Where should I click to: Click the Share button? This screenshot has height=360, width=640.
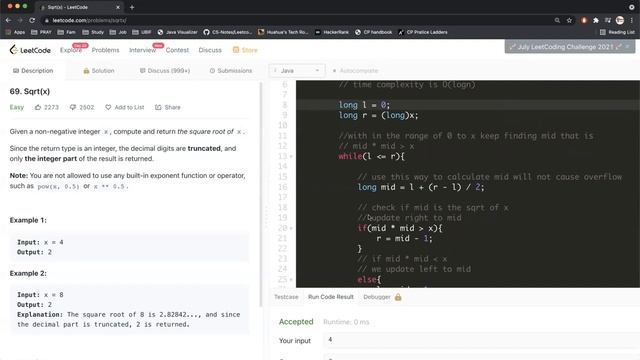pyautogui.click(x=167, y=107)
